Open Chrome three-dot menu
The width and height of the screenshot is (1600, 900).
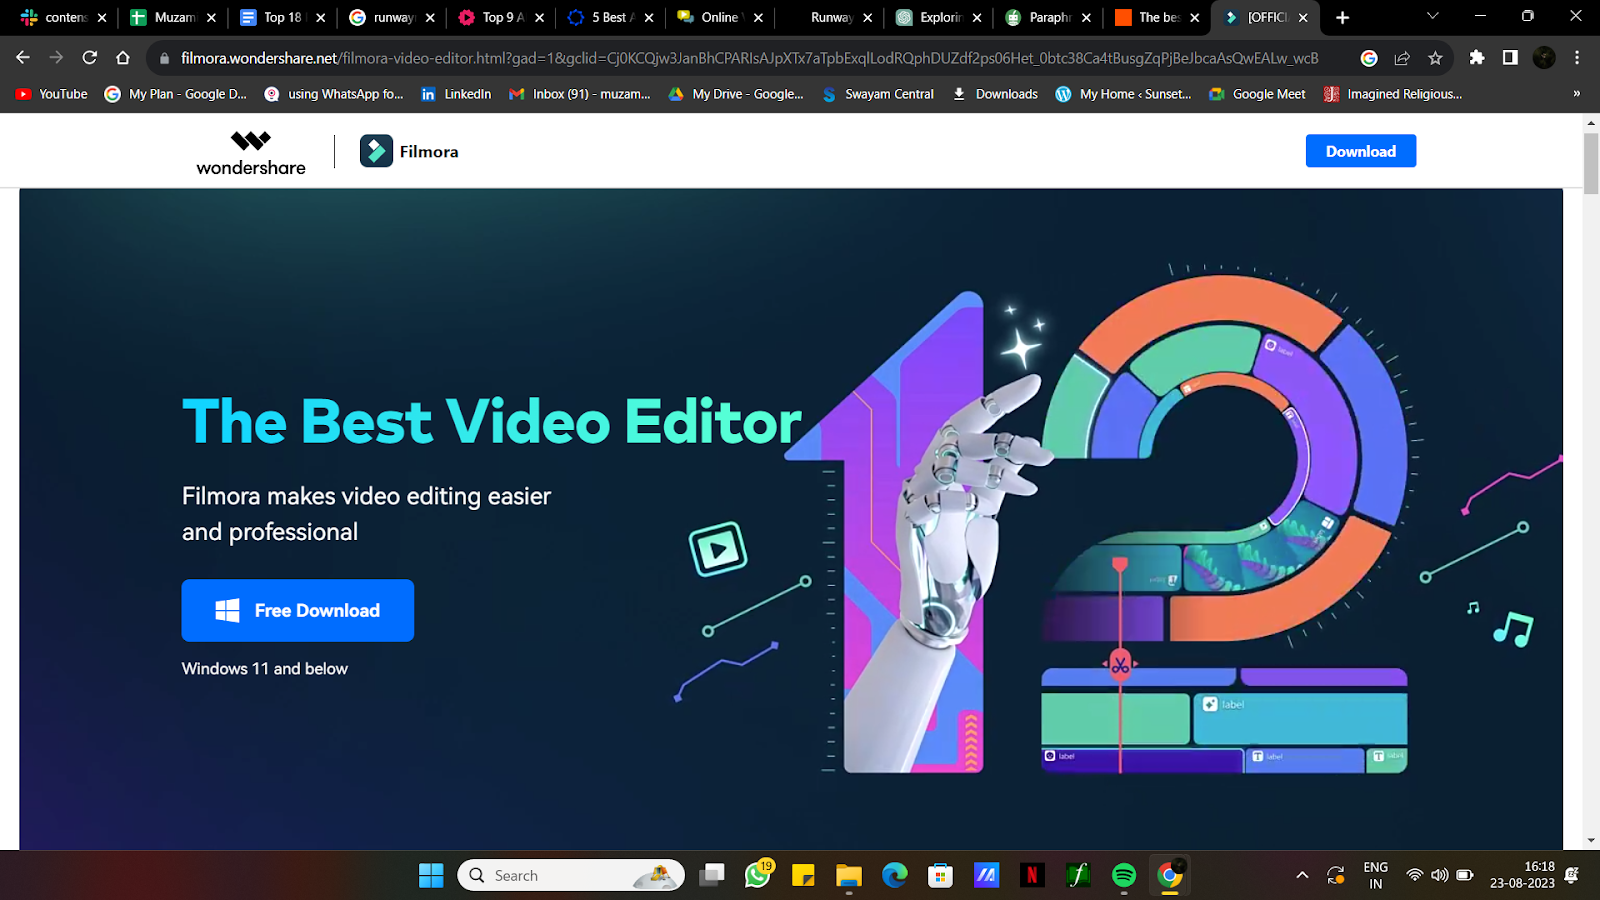coord(1577,58)
